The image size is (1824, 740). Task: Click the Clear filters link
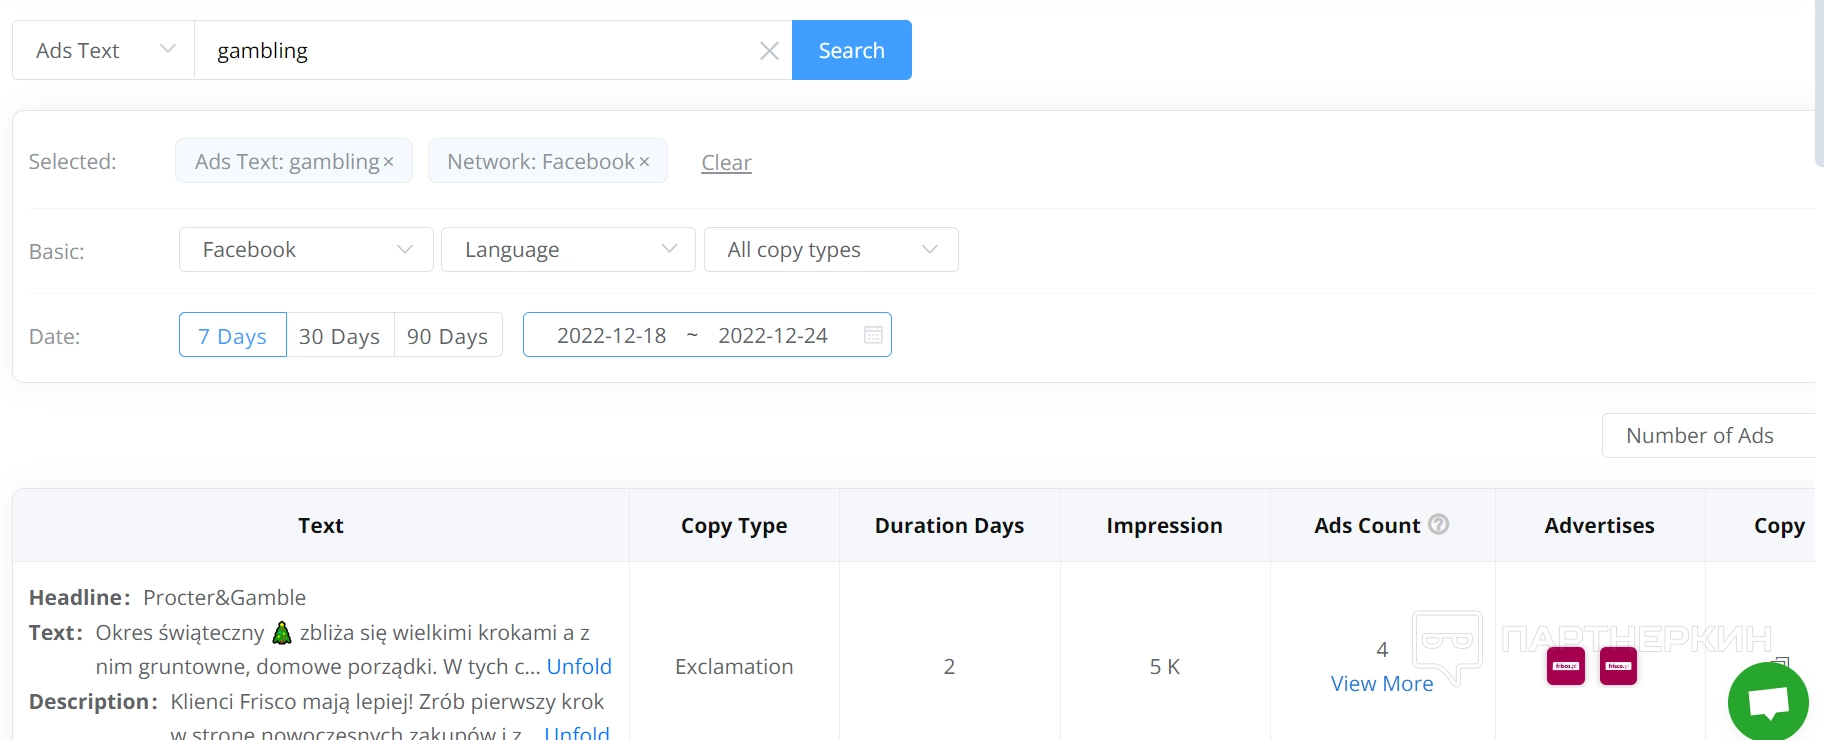point(726,163)
